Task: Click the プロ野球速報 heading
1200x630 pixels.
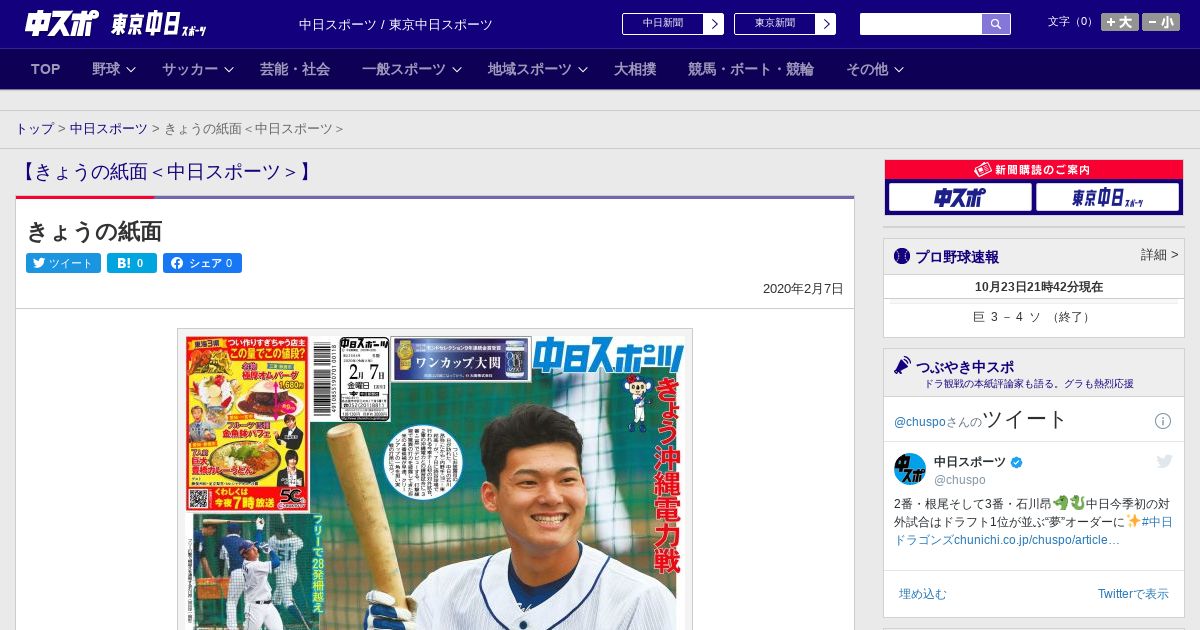Action: click(957, 256)
